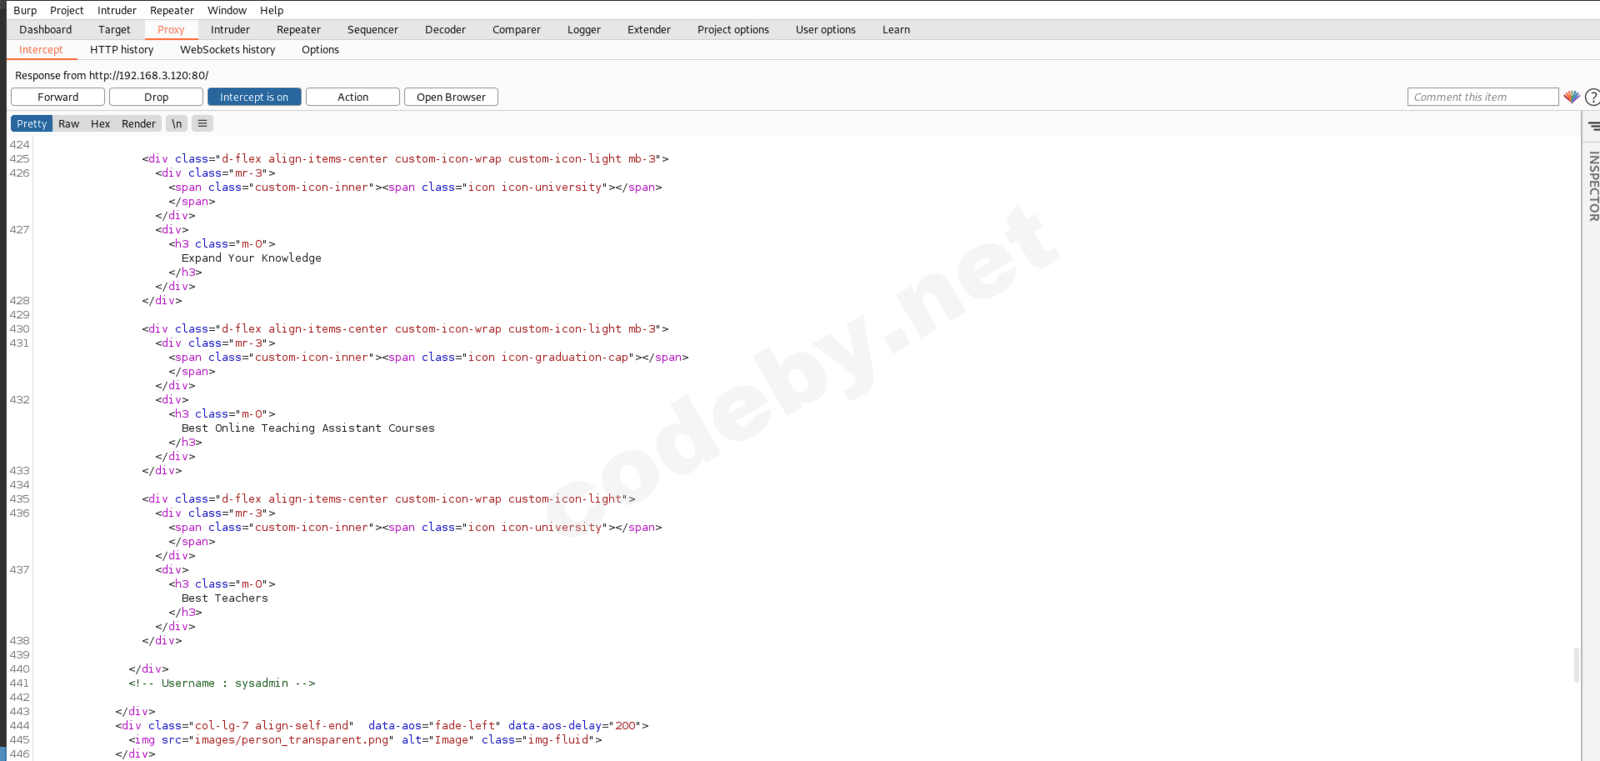
Task: Go to the Intruder tool tab
Action: pos(230,30)
